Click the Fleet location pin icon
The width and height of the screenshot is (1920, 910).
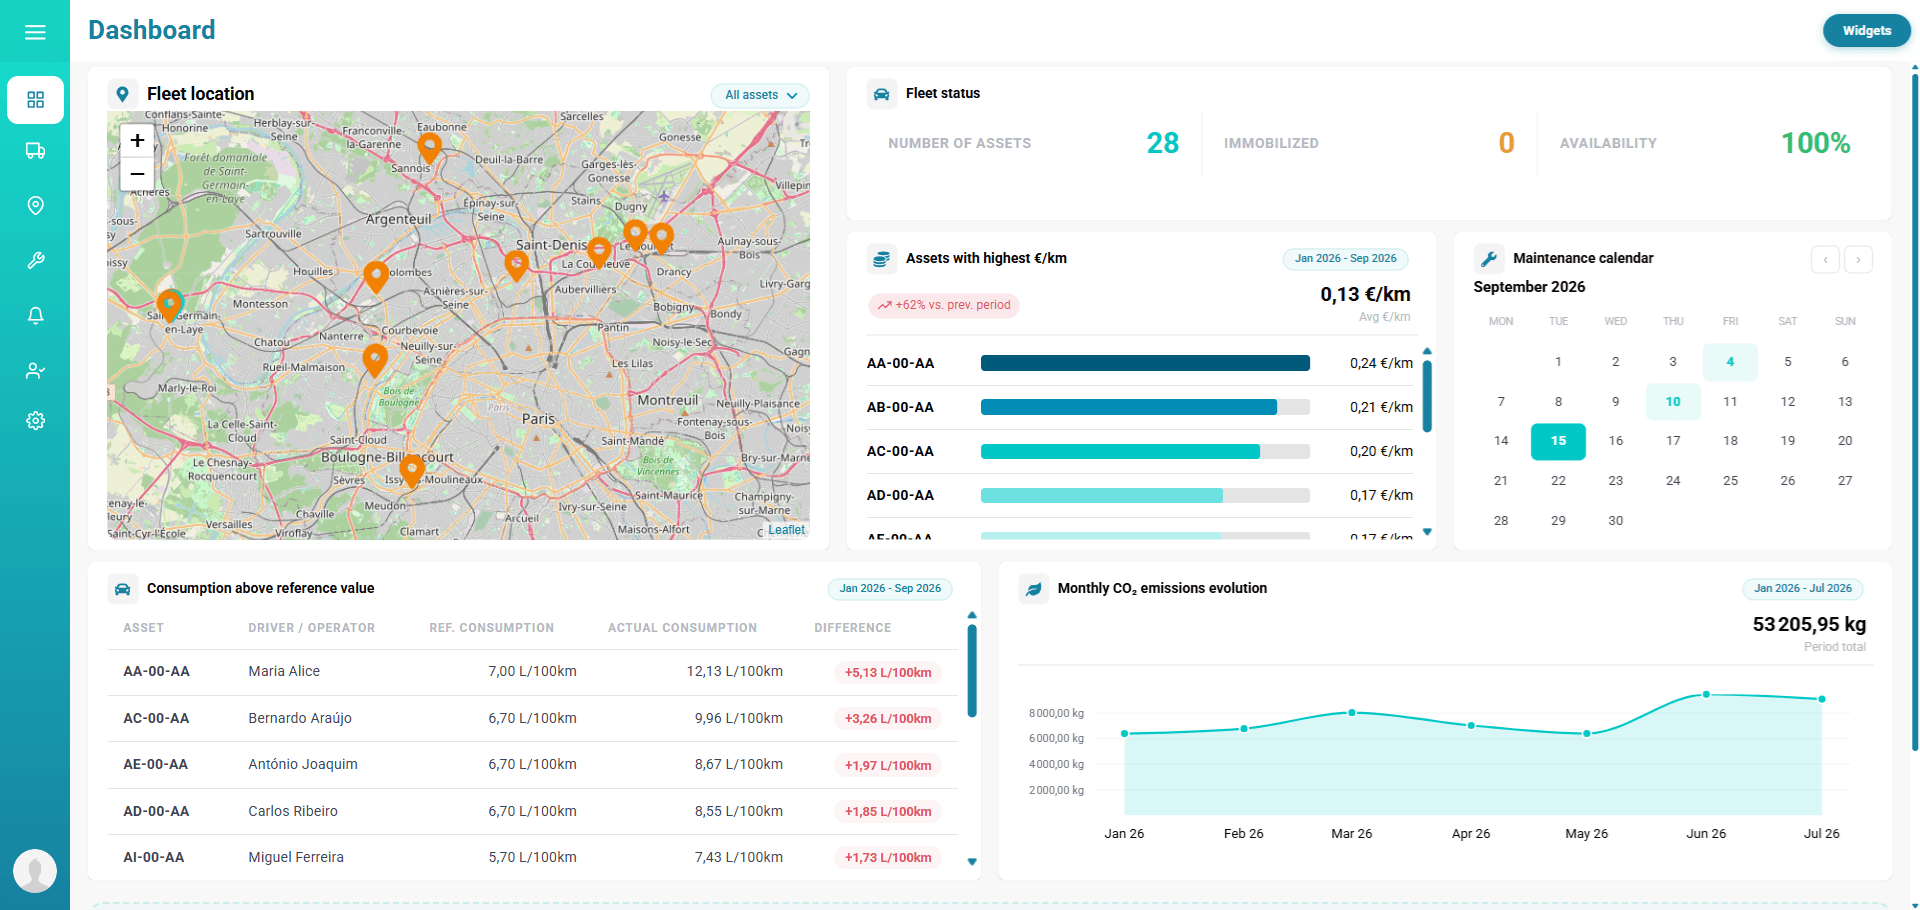click(123, 94)
